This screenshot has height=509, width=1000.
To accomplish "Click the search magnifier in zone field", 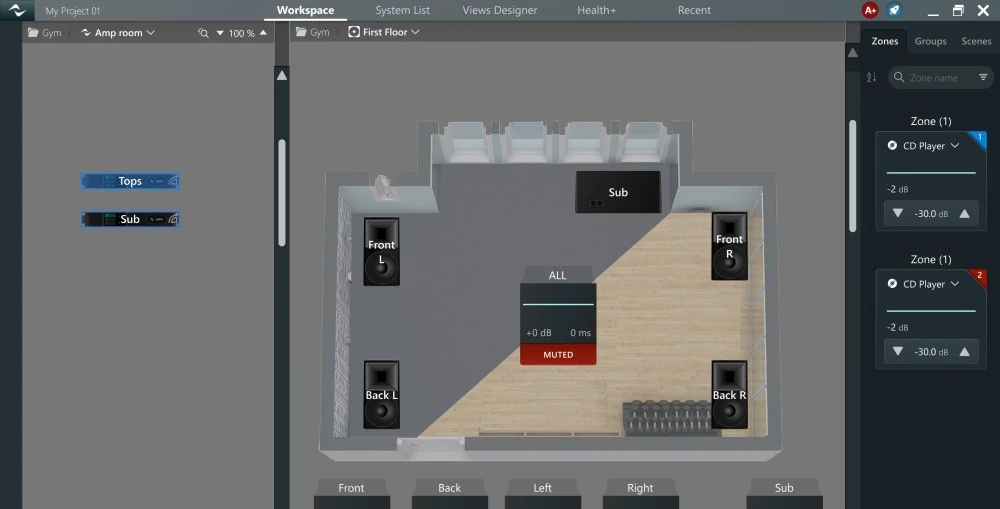I will coord(899,77).
